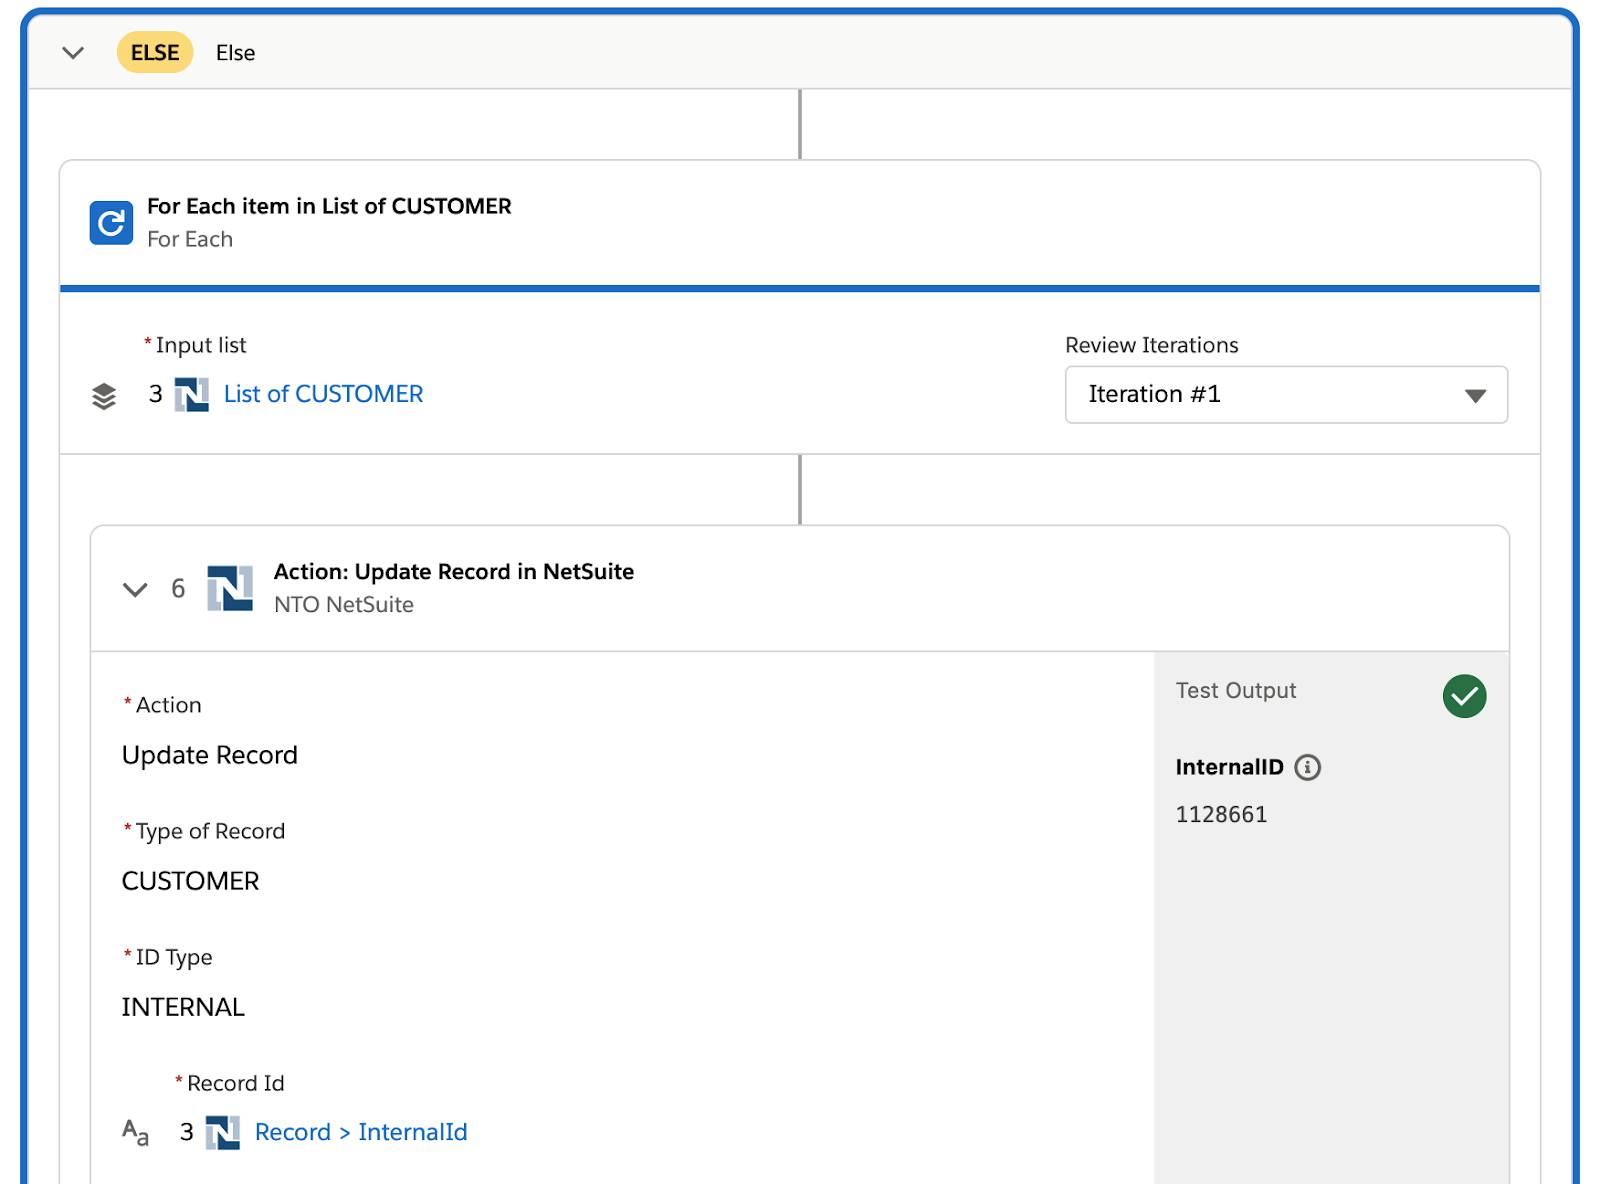Click the NTO NetSuite connection name

[x=344, y=604]
